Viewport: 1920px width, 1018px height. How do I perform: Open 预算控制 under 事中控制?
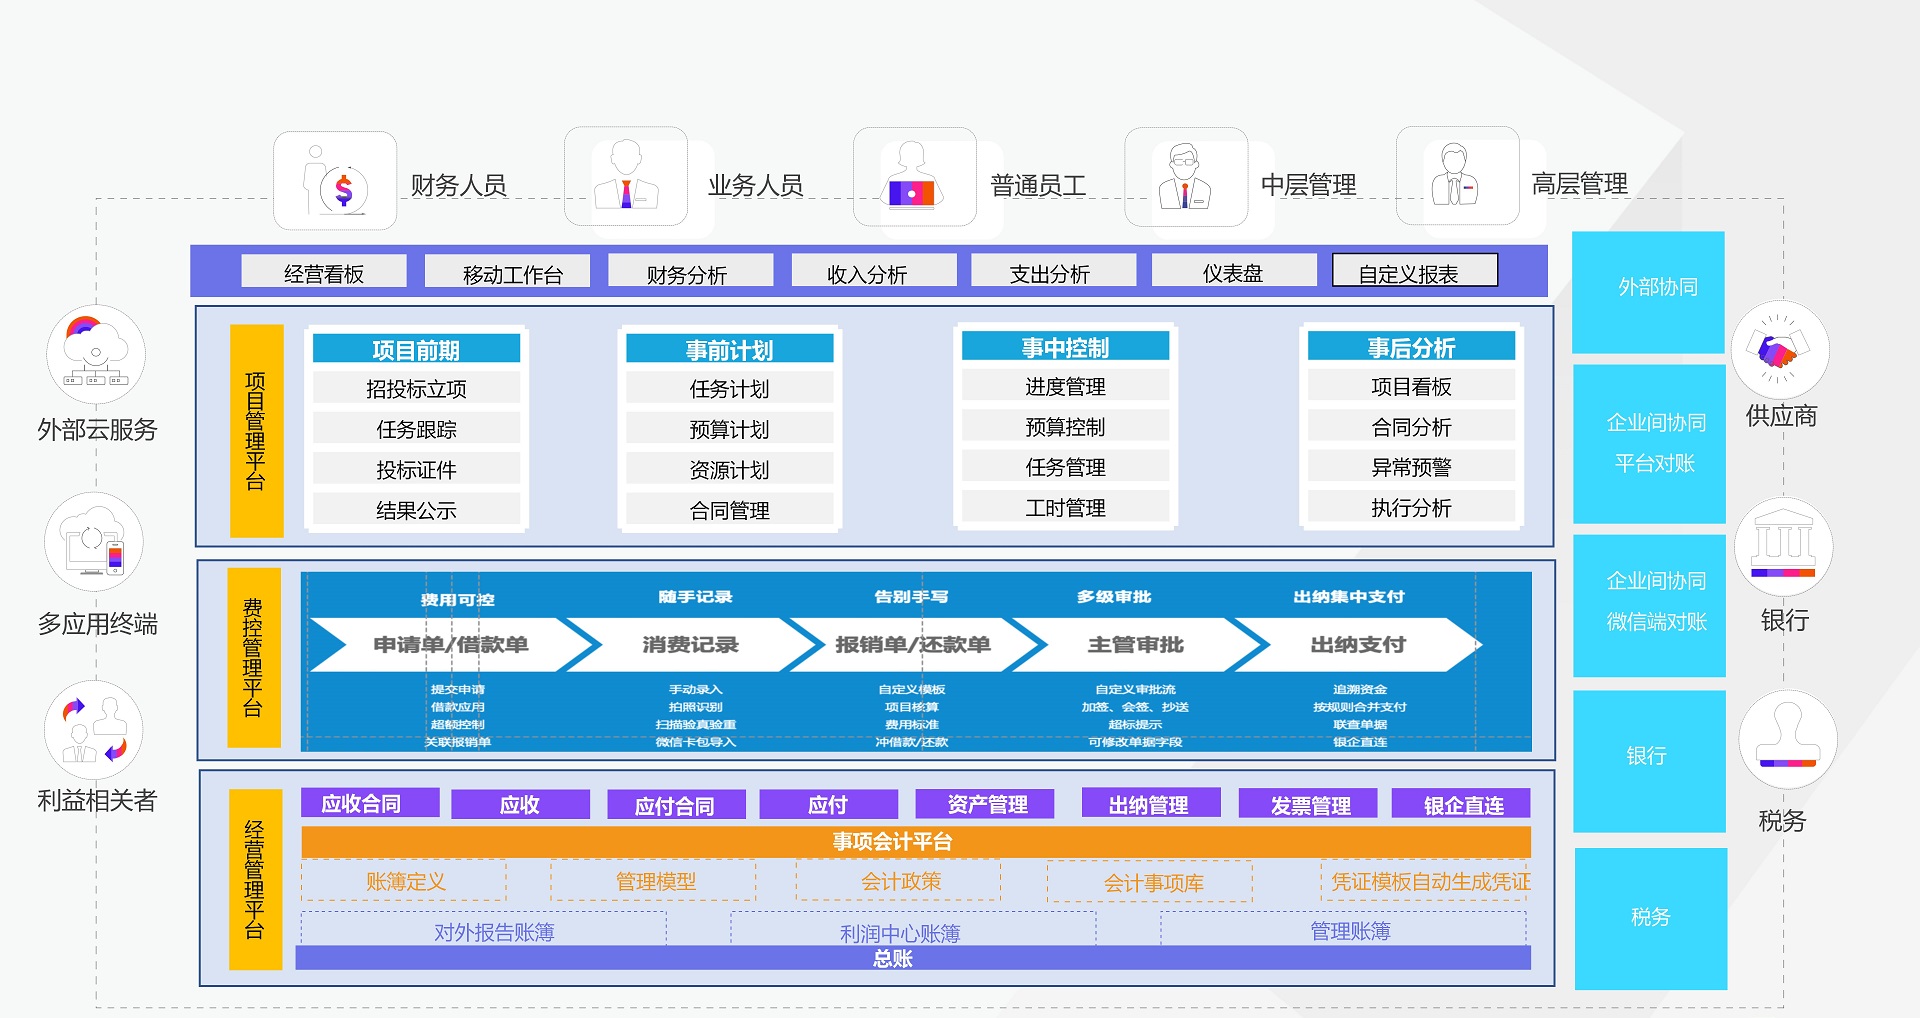tap(1065, 427)
